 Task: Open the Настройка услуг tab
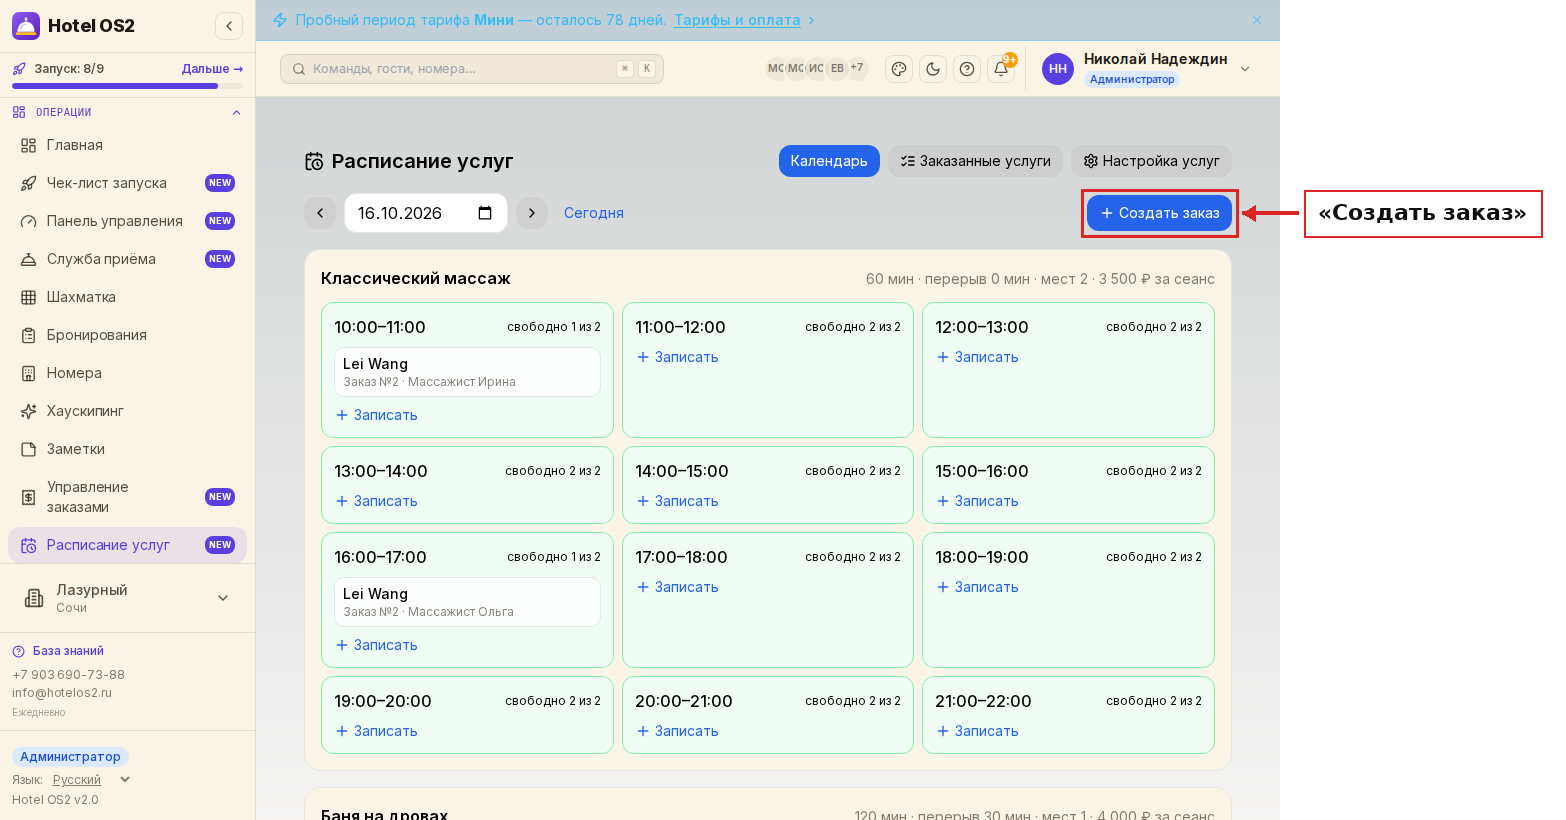tap(1151, 161)
